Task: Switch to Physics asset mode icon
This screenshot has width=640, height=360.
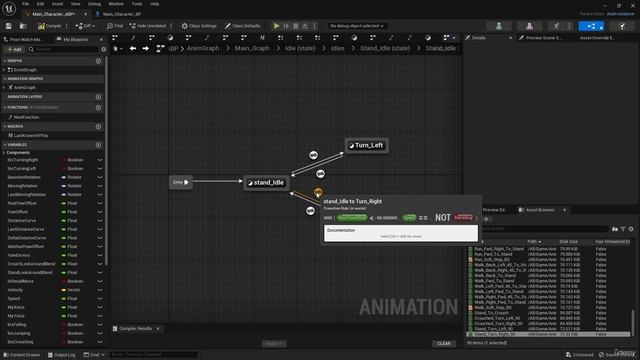Action: tap(622, 26)
